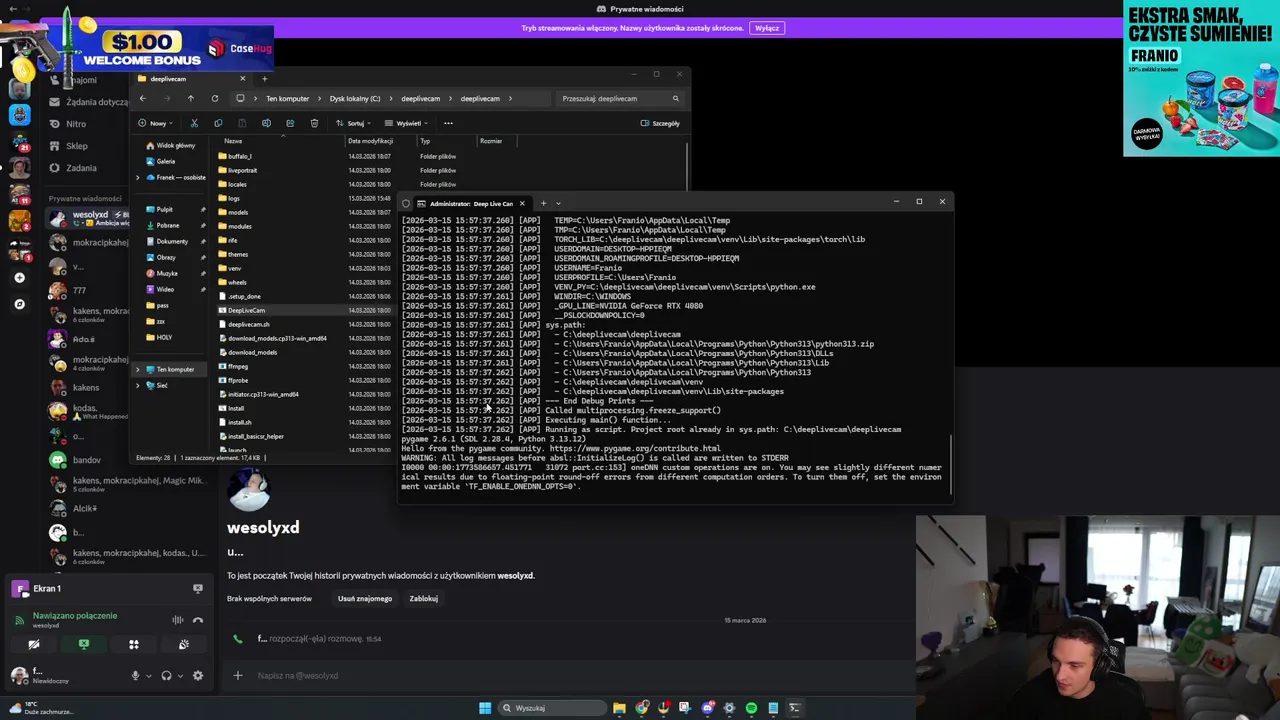This screenshot has width=1280, height=720.
Task: Open Discord user settings gear
Action: 197,675
